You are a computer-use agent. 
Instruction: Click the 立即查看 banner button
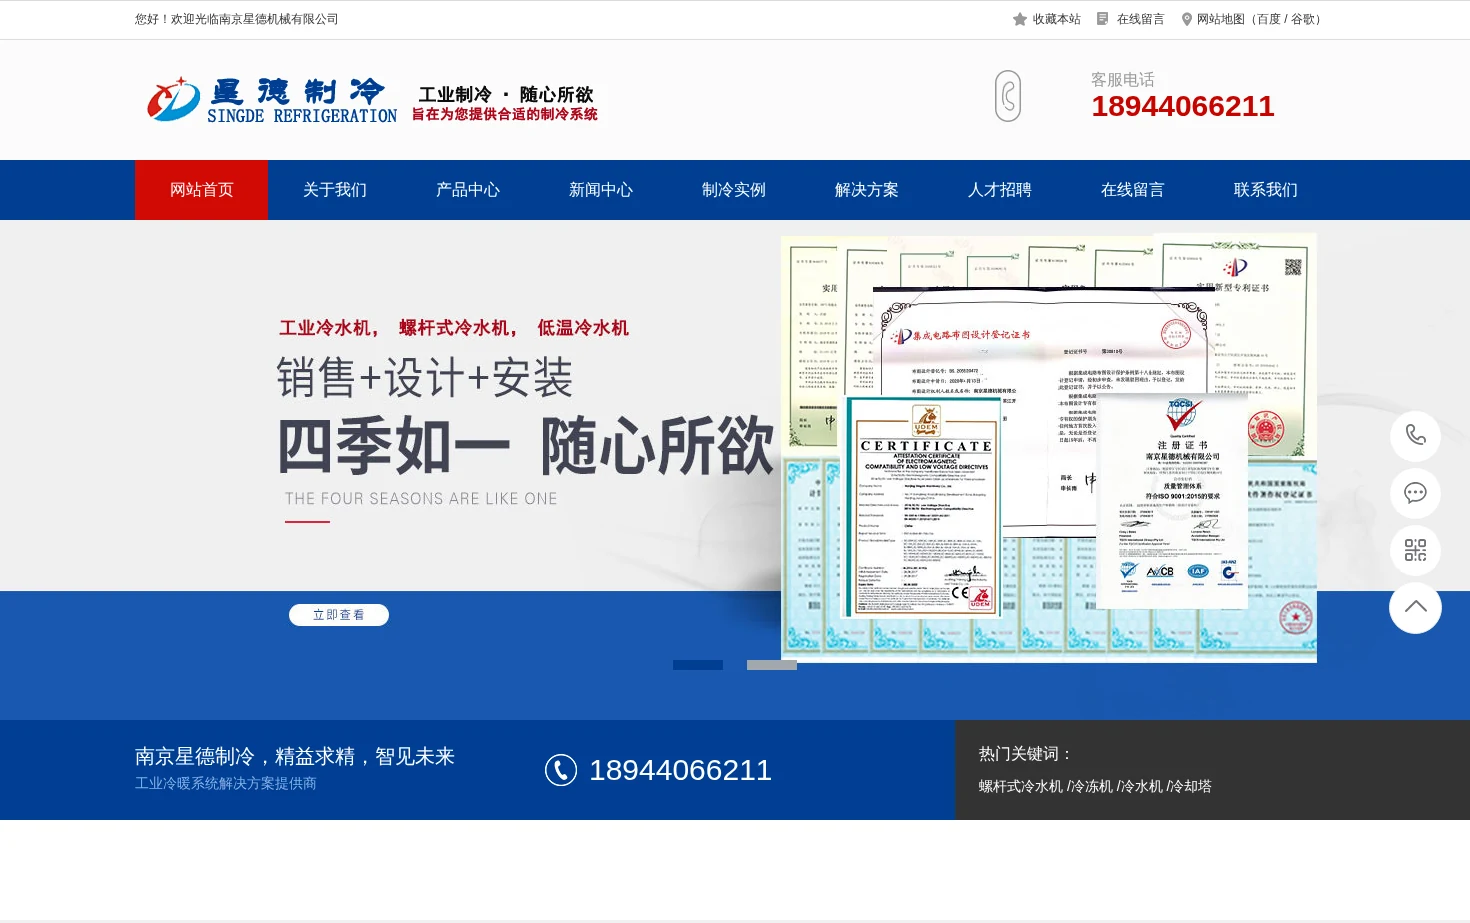point(338,615)
